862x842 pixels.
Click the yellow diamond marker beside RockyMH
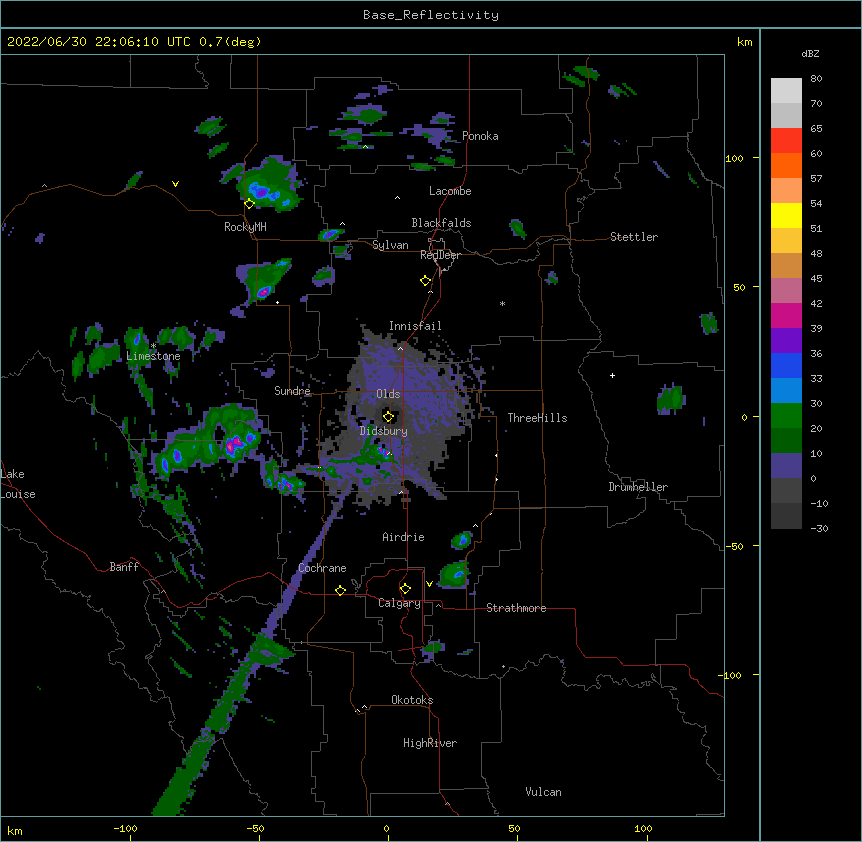(249, 203)
